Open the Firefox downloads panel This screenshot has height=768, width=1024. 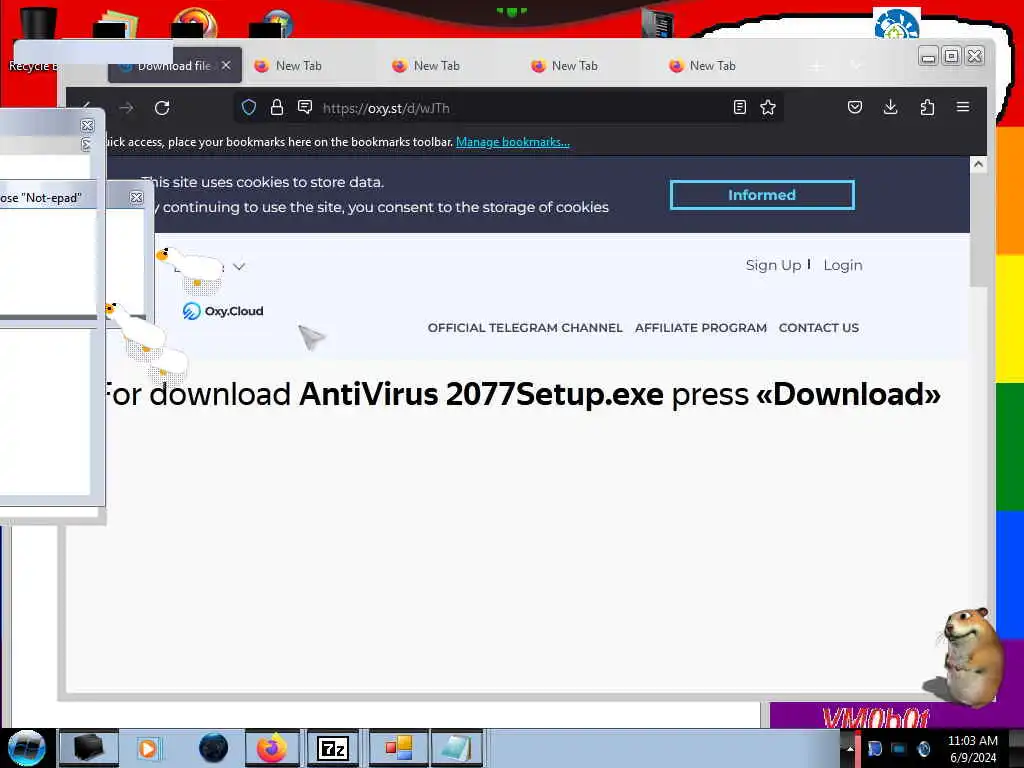[x=891, y=107]
